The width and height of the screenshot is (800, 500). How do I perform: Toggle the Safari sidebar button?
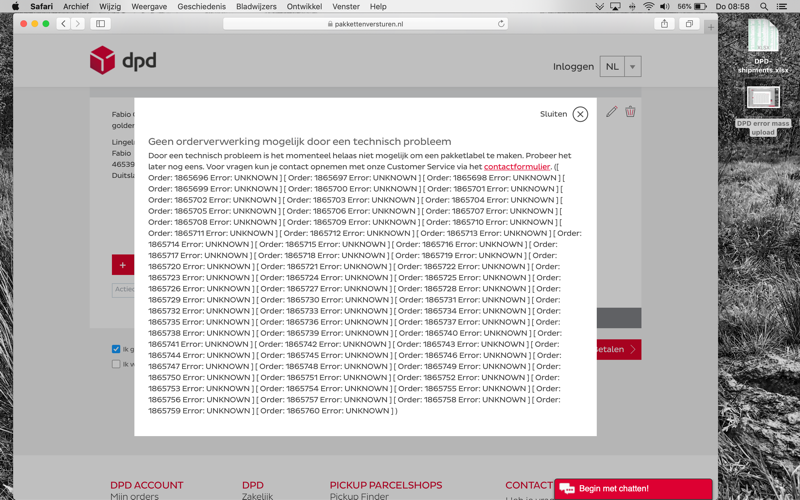[101, 23]
